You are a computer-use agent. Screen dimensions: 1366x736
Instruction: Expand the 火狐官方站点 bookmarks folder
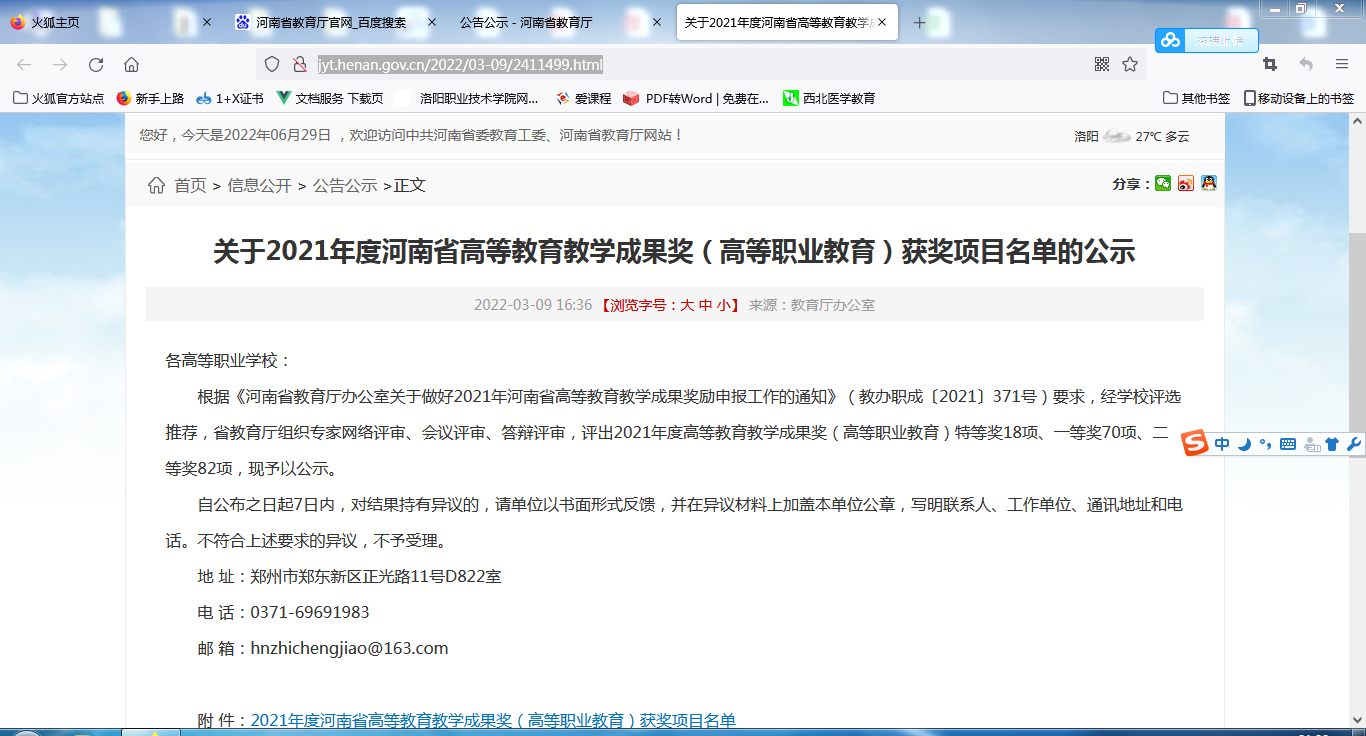(59, 98)
